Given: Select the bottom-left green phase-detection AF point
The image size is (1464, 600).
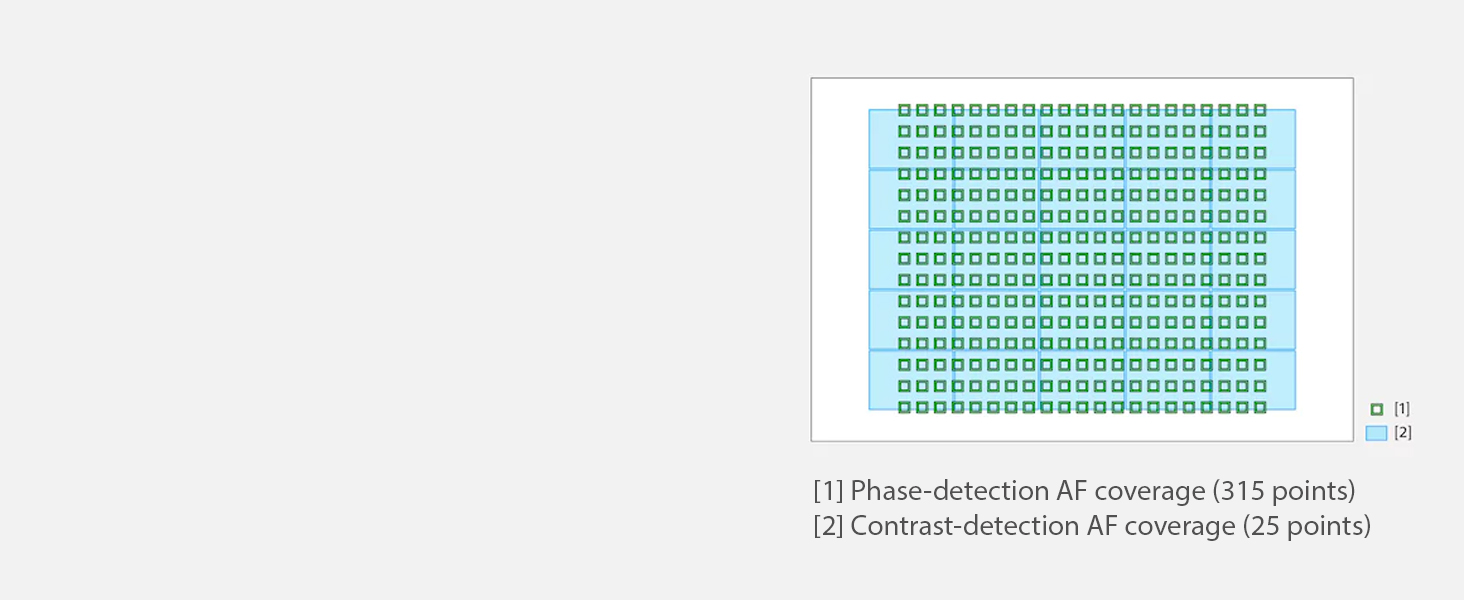Looking at the screenshot, I should tap(904, 407).
